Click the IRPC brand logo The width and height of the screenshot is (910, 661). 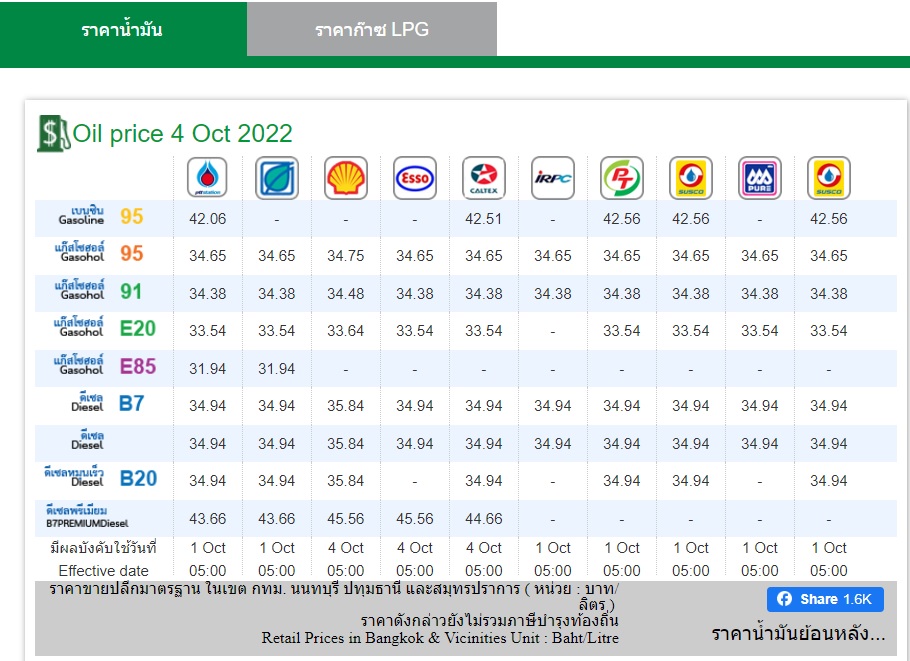coord(553,178)
